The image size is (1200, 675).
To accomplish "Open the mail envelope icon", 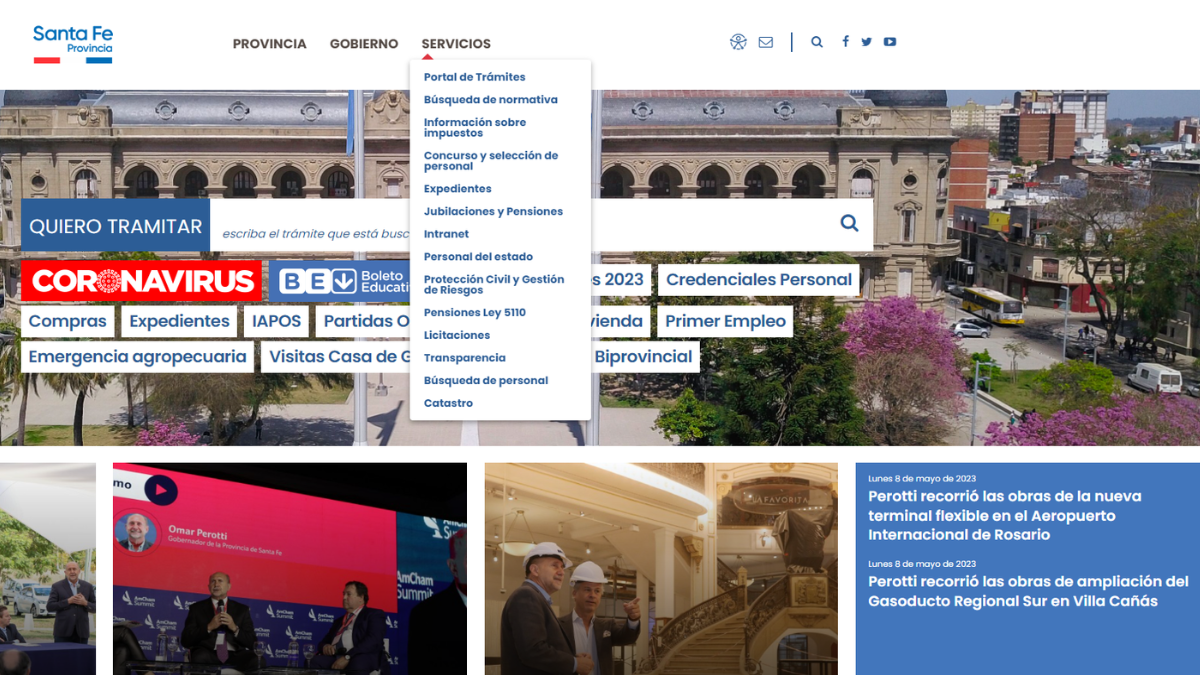I will (766, 42).
